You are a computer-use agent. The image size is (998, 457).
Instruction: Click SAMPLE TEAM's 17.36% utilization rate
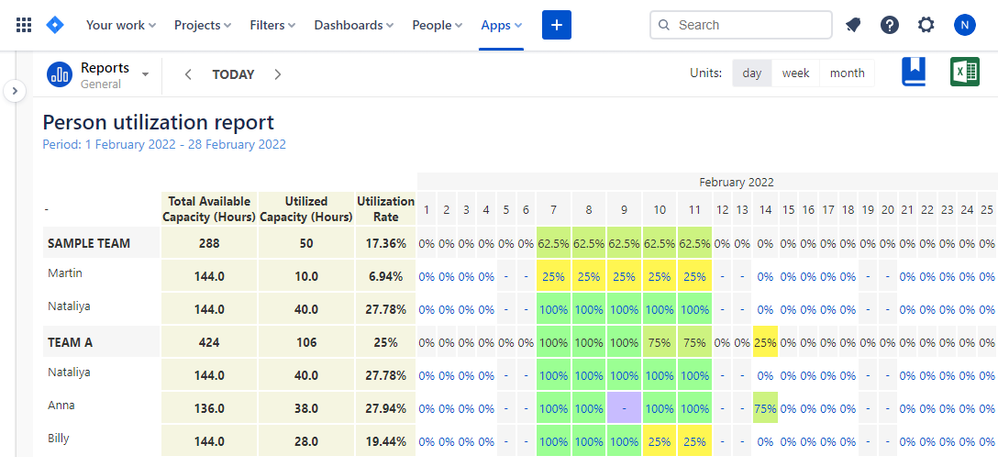pyautogui.click(x=386, y=243)
